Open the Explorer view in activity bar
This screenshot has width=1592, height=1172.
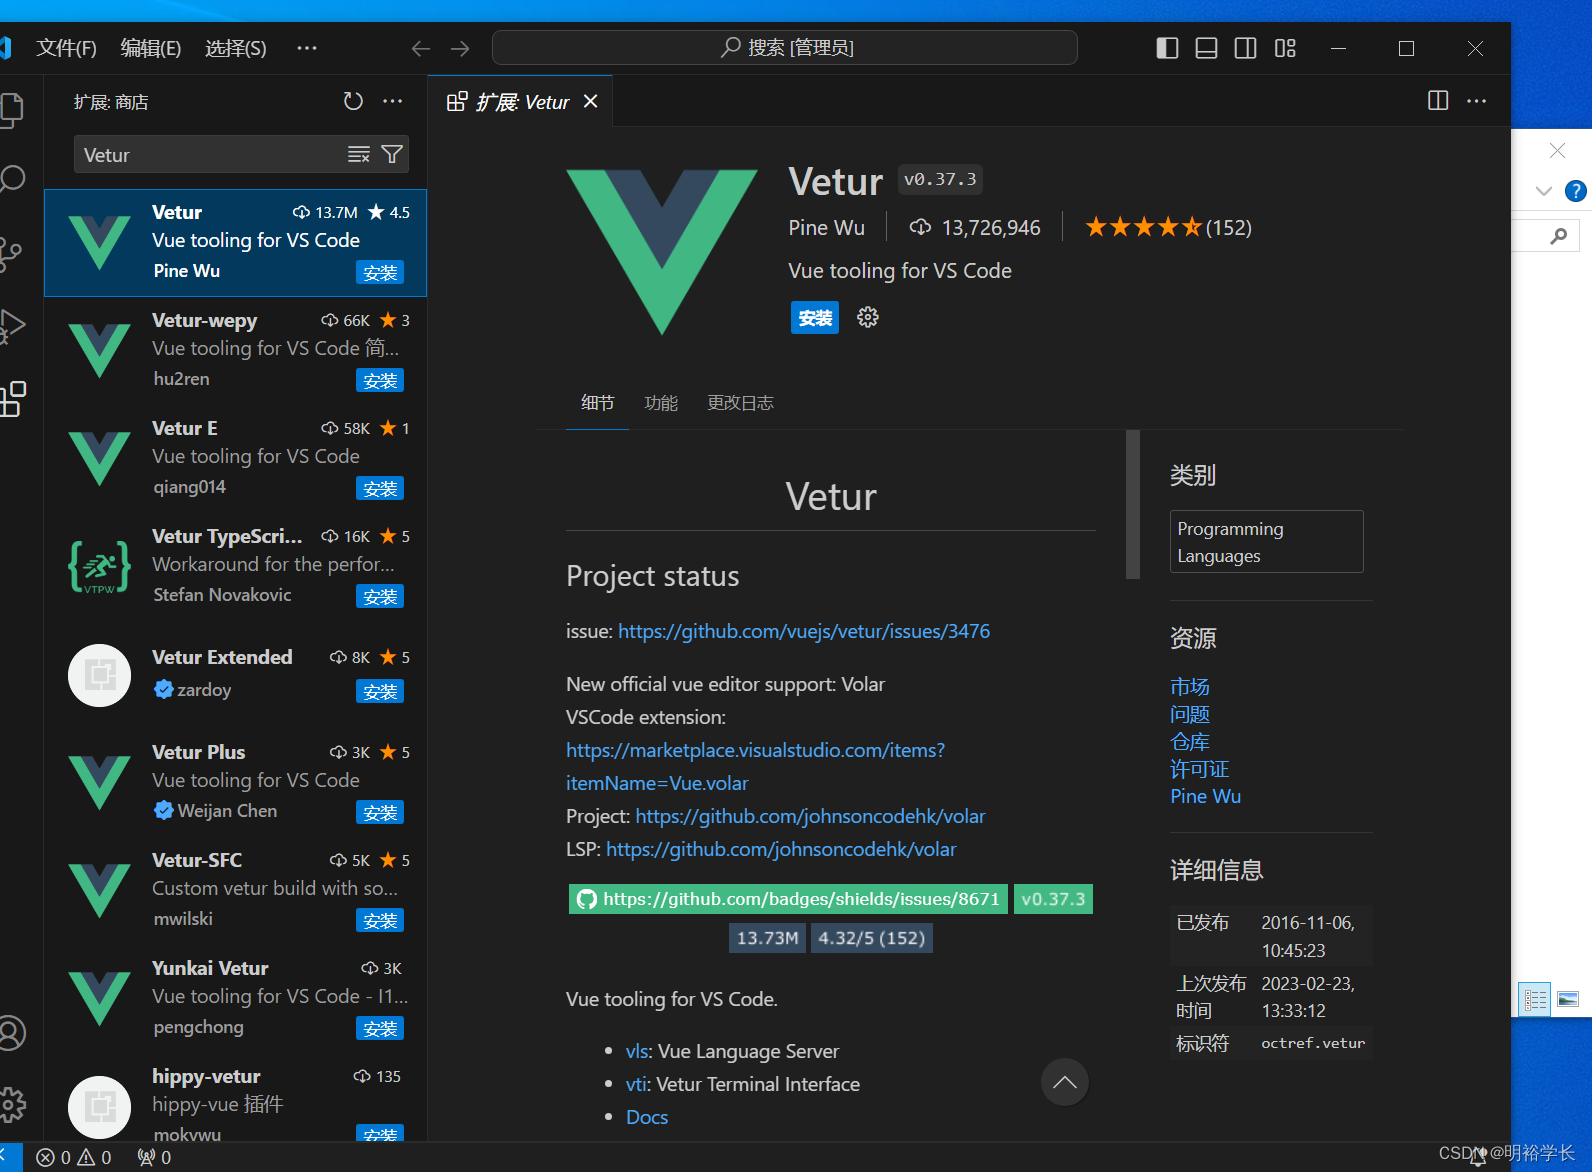point(12,109)
